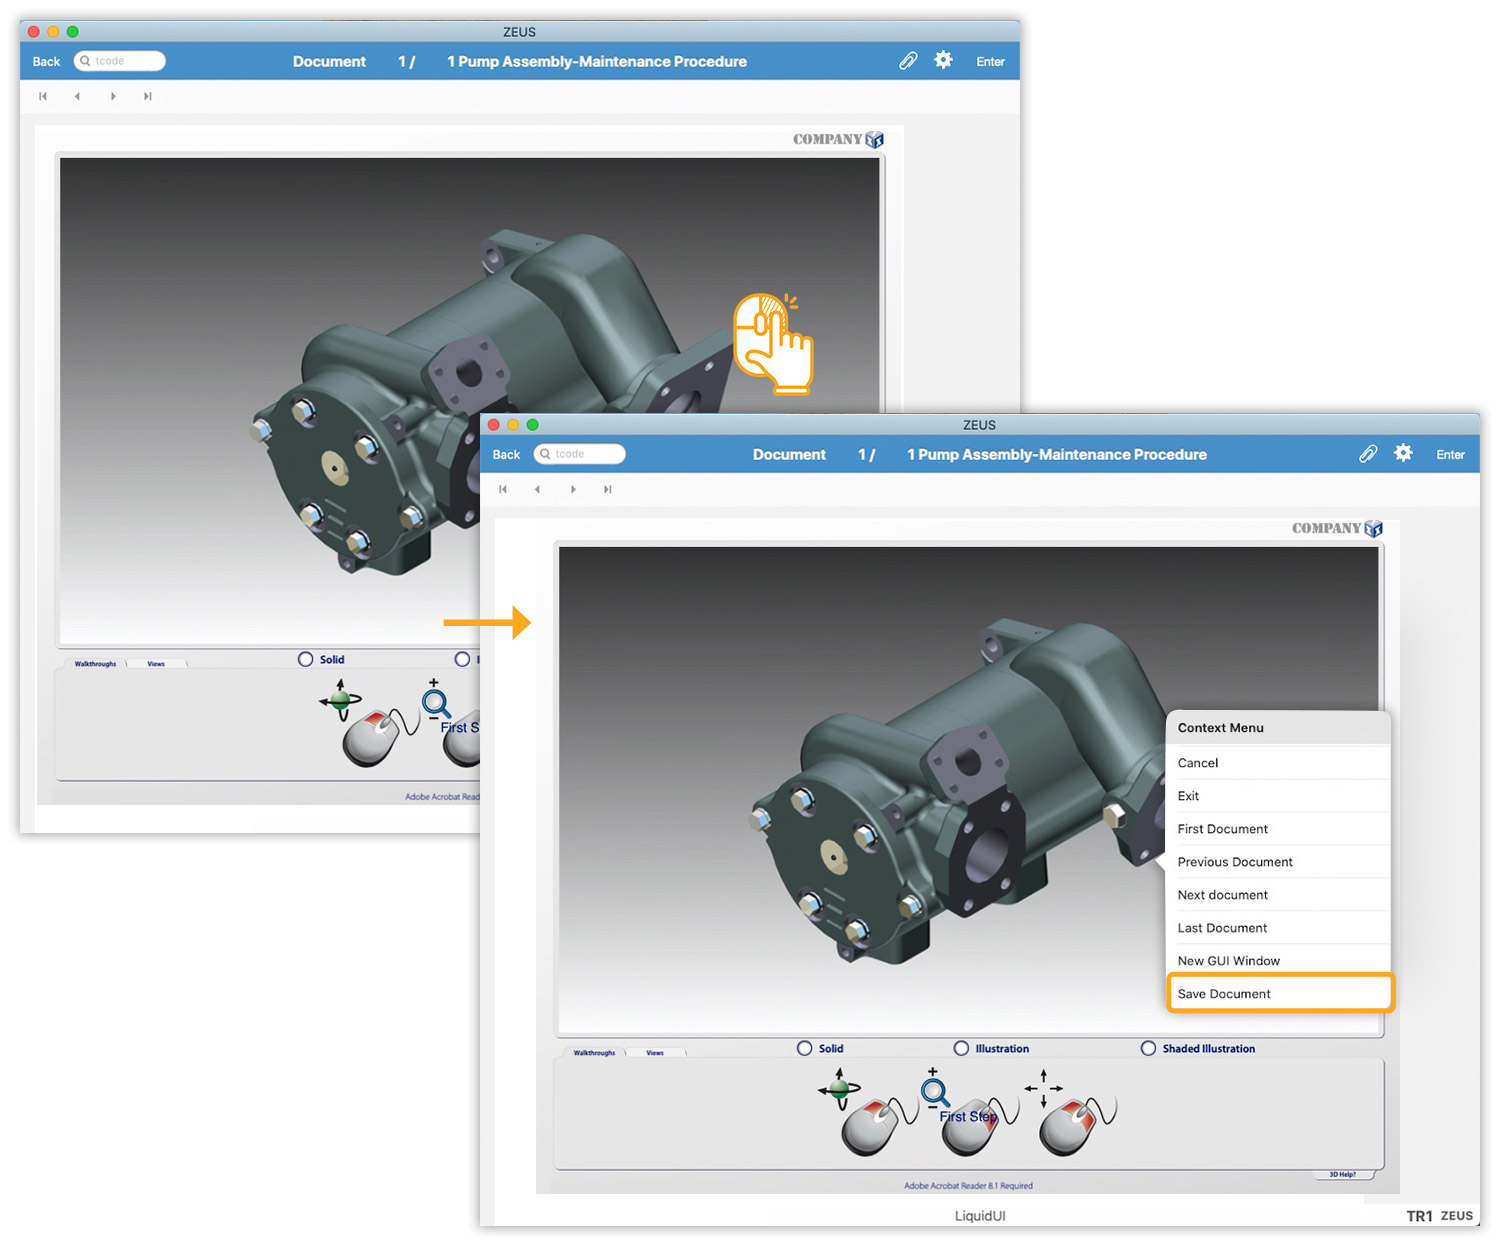Image resolution: width=1500 pixels, height=1246 pixels.
Task: Click the settings gear in the front window
Action: (x=1403, y=453)
